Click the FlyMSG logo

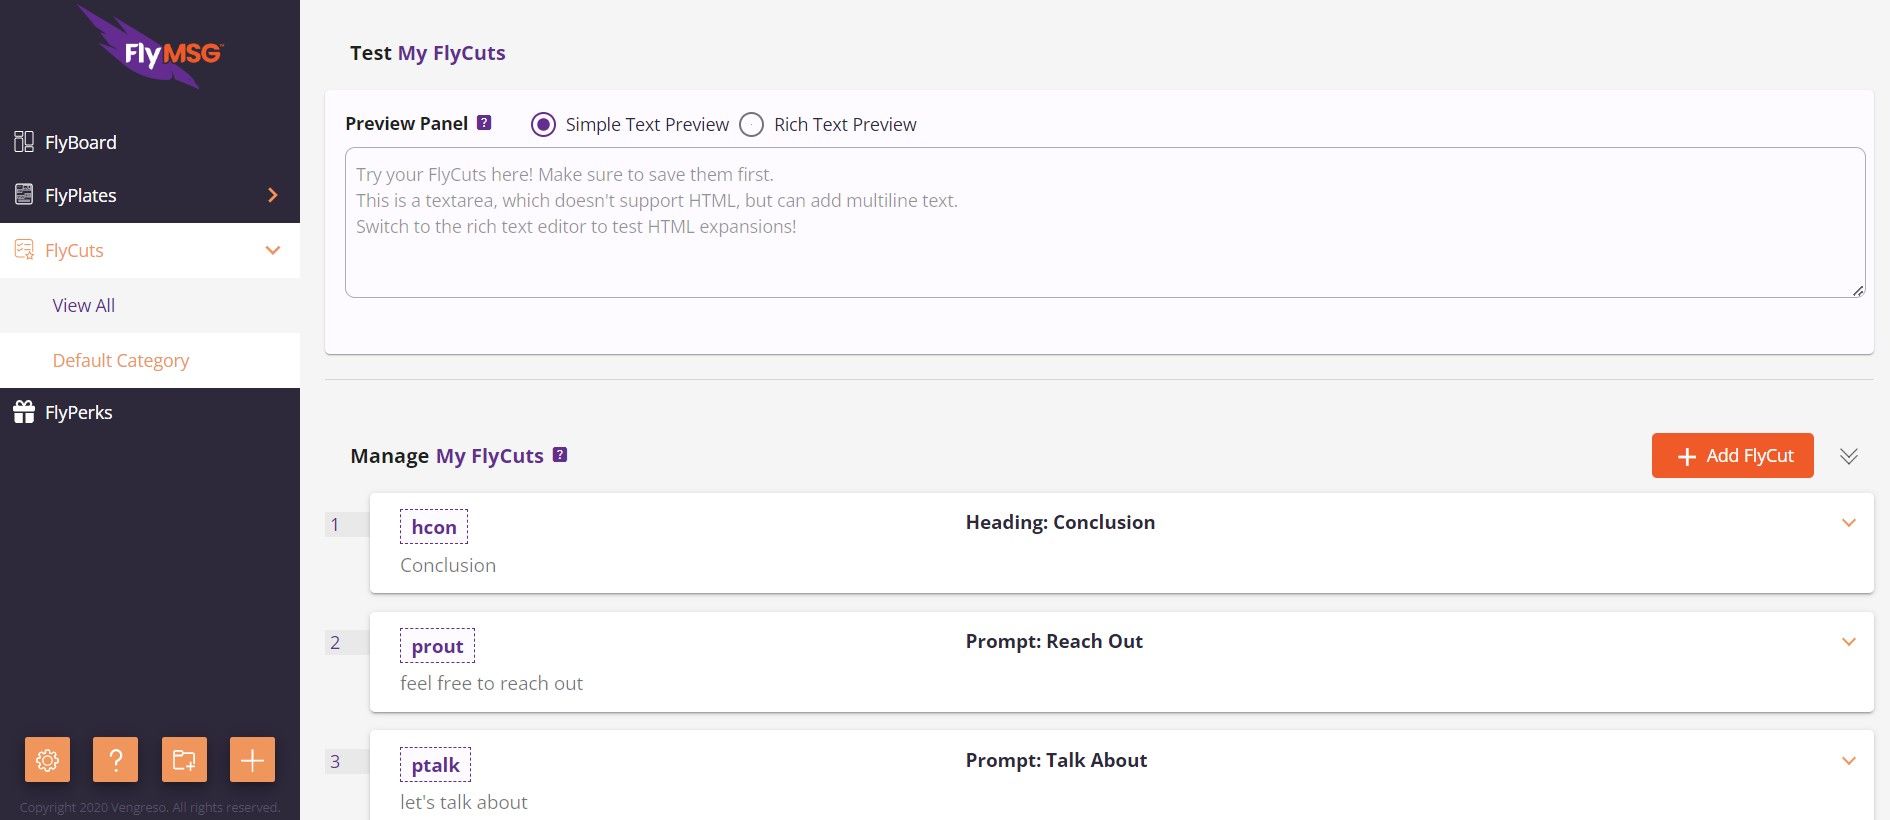tap(152, 47)
